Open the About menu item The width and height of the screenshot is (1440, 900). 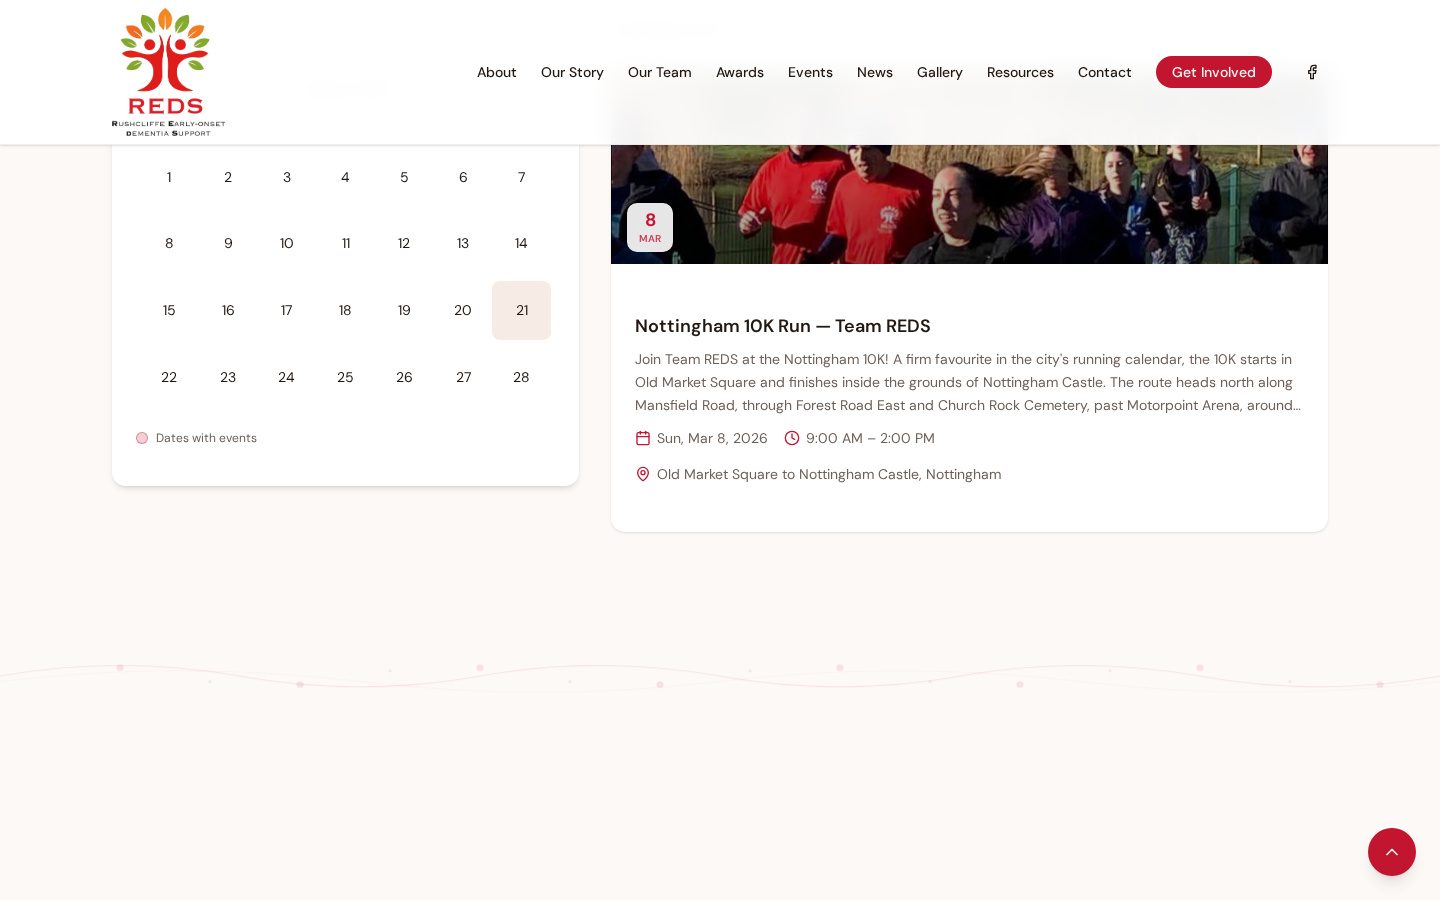(496, 72)
